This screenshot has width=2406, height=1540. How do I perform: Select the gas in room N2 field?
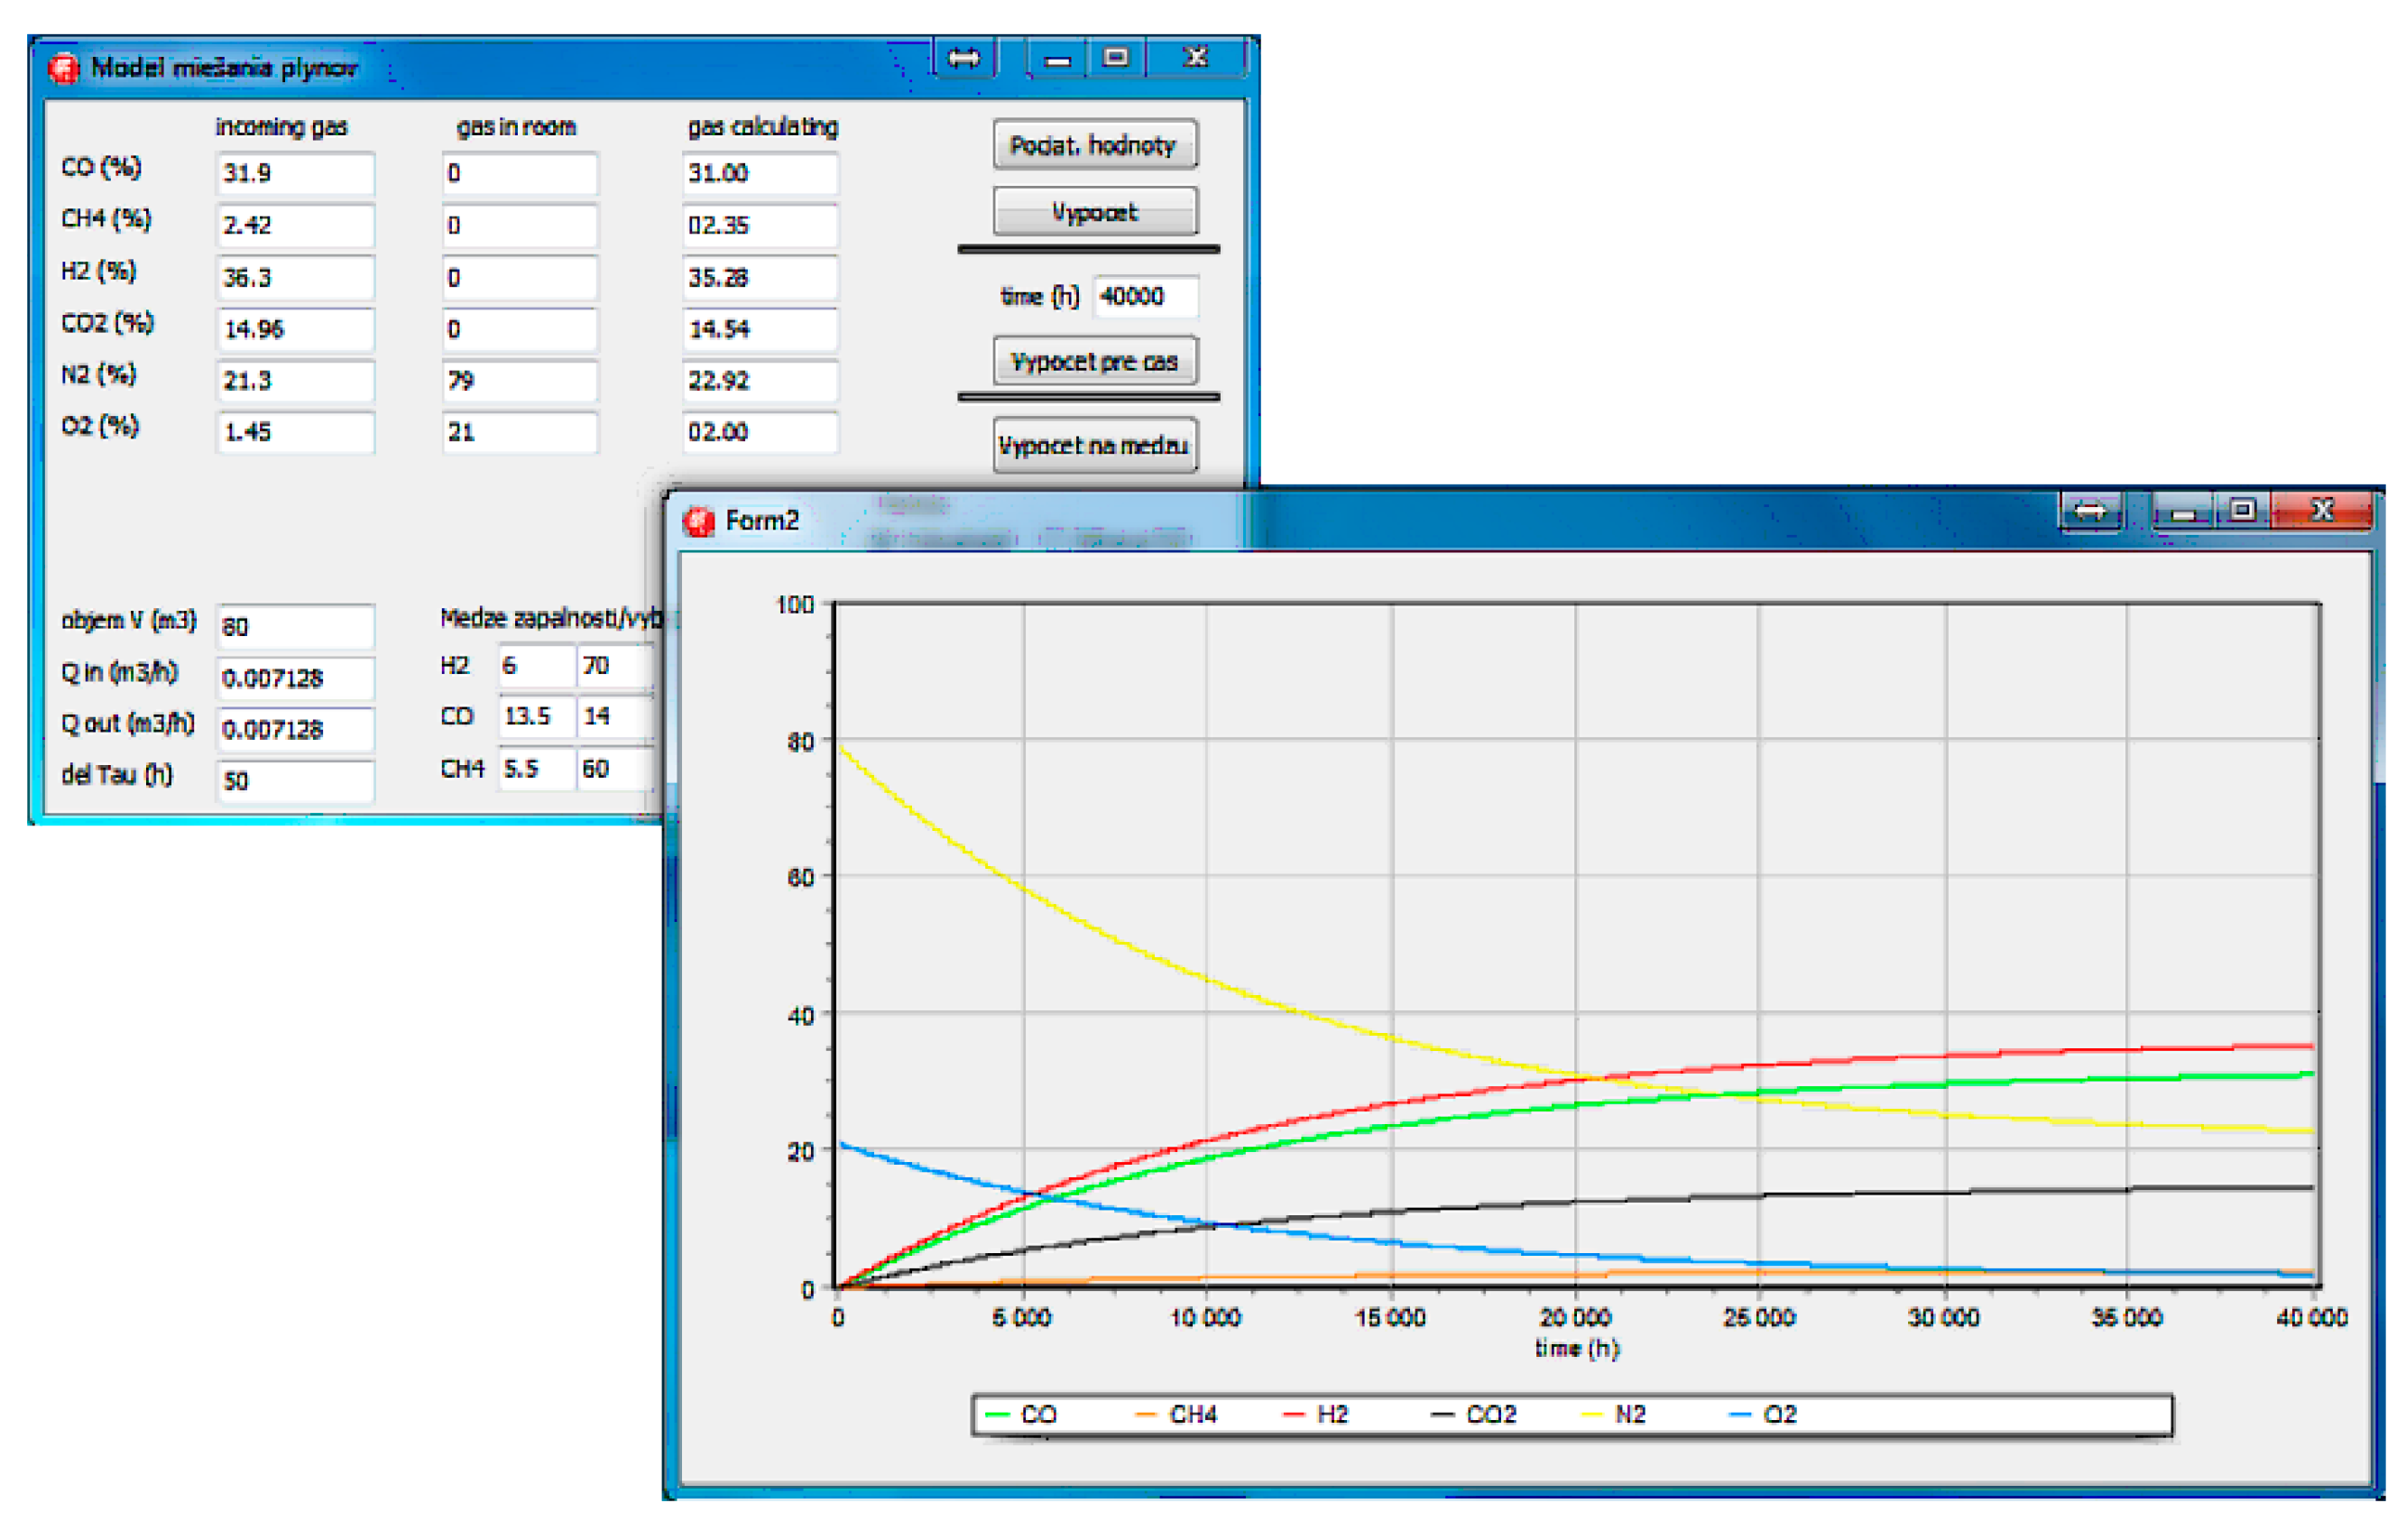pyautogui.click(x=519, y=381)
